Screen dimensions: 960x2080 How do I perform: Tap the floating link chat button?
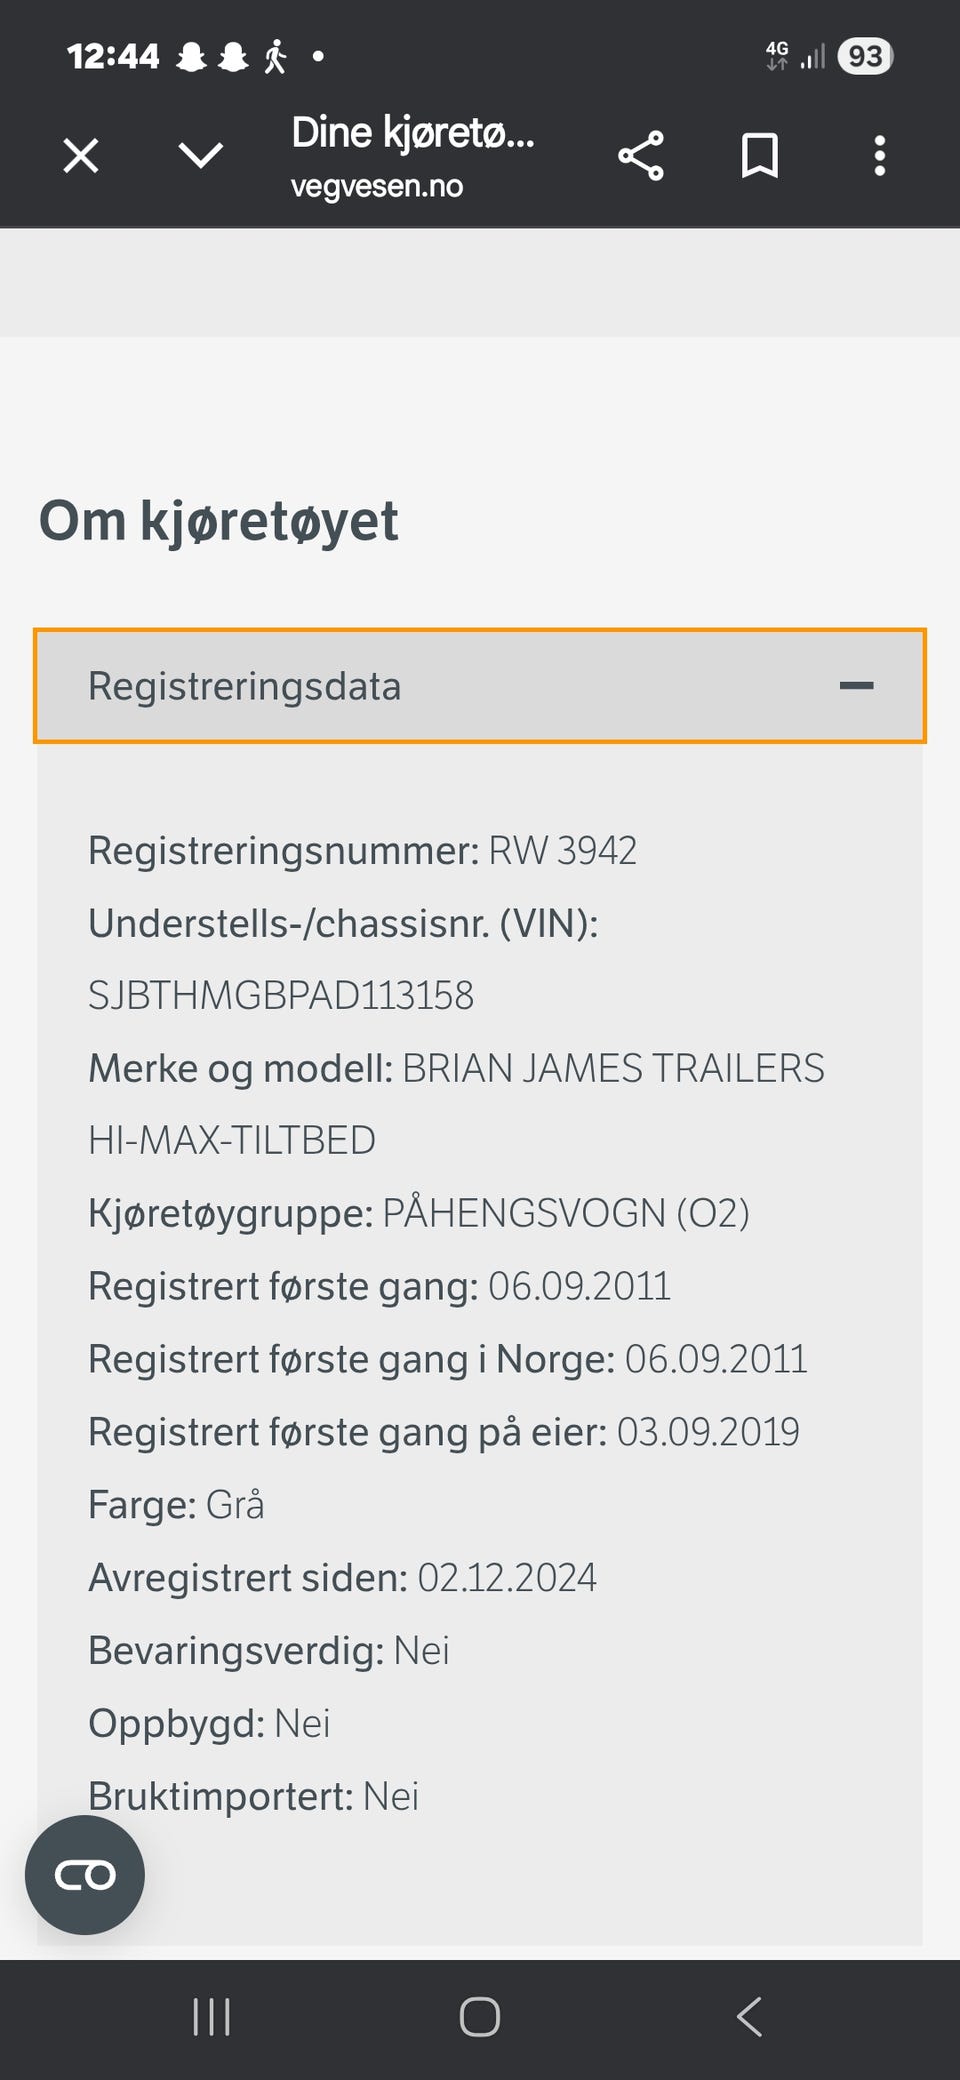[x=85, y=1875]
